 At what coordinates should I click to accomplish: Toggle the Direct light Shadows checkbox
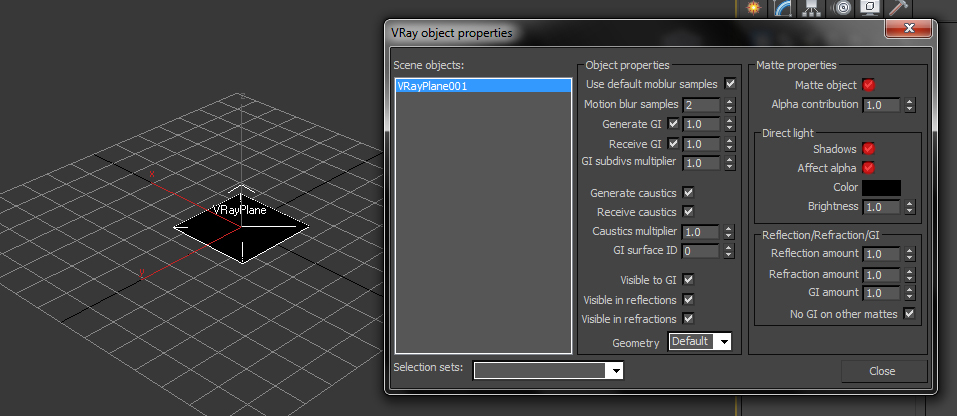[x=869, y=148]
